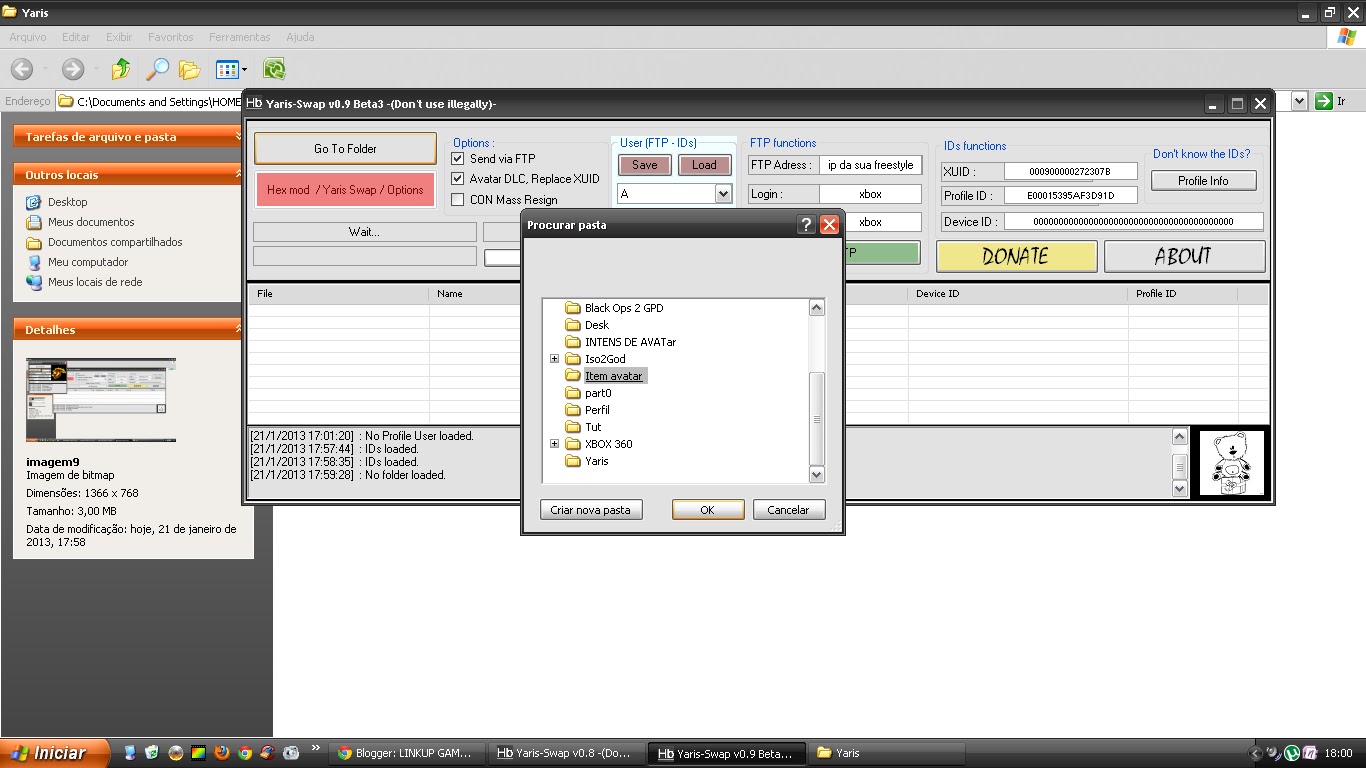
Task: Click the Go To Folder button
Action: click(345, 148)
